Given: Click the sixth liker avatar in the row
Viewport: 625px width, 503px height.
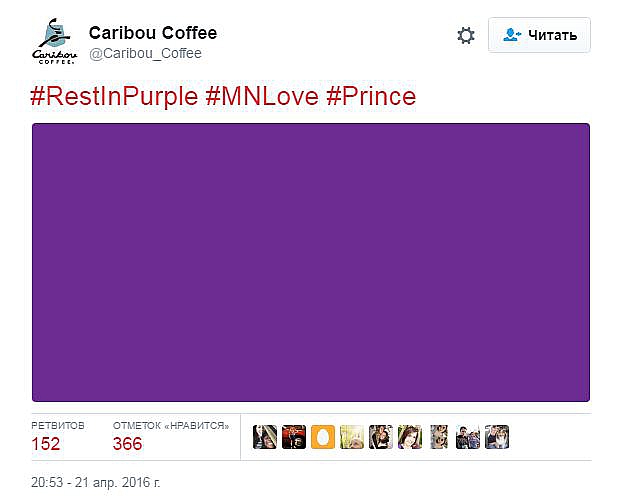Looking at the screenshot, I should click(x=410, y=437).
